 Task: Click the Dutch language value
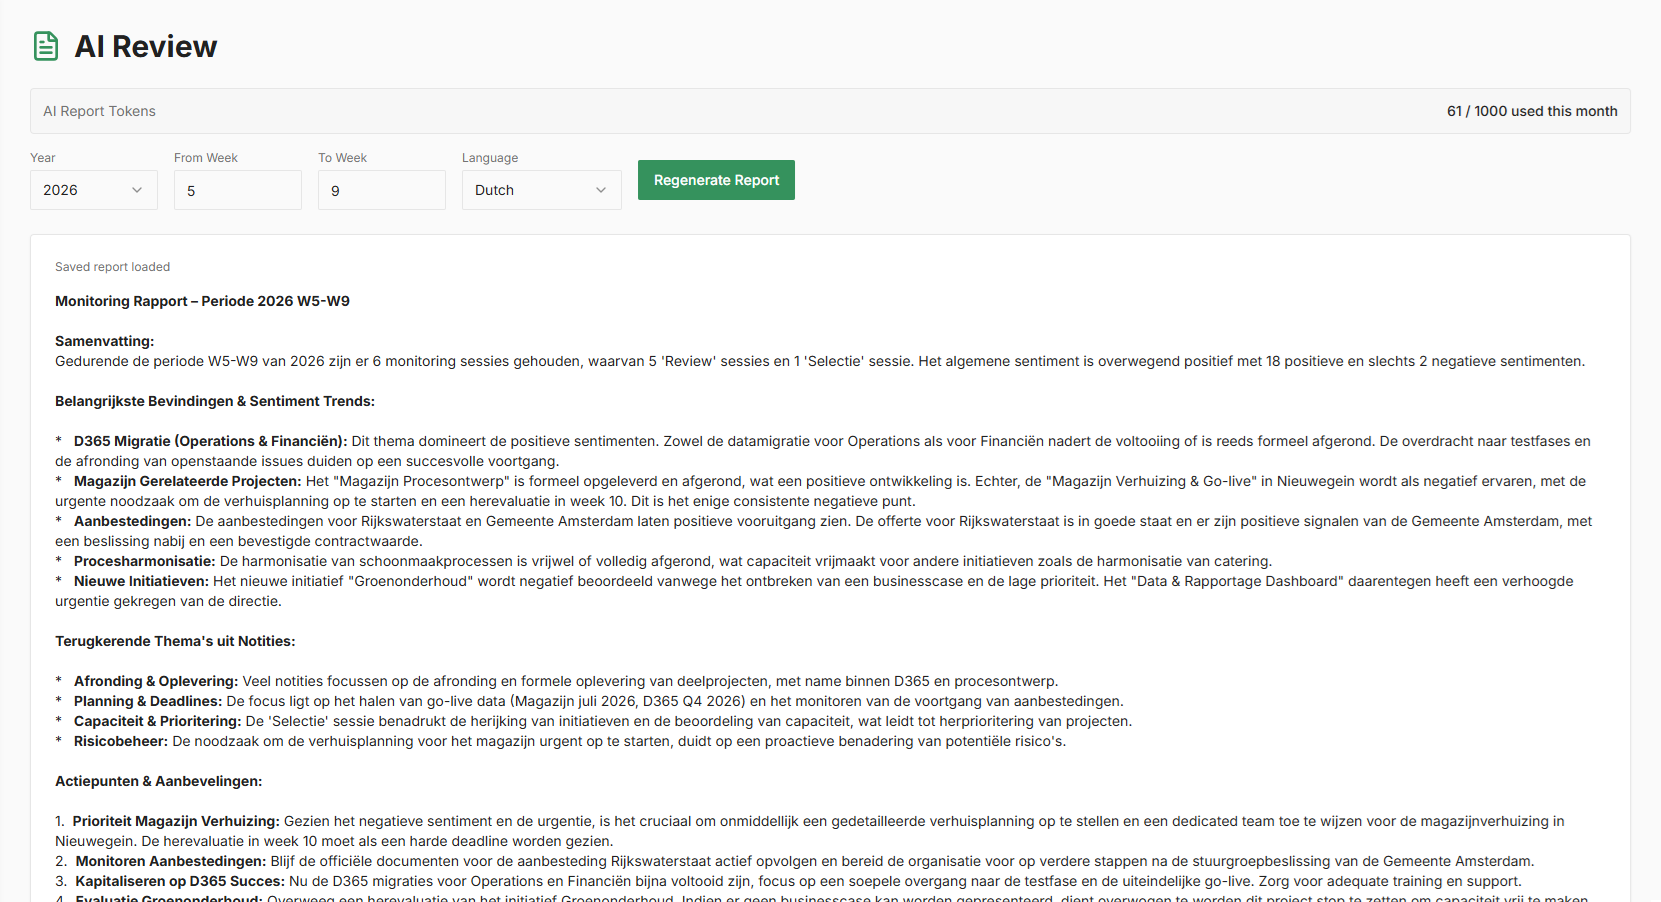495,190
